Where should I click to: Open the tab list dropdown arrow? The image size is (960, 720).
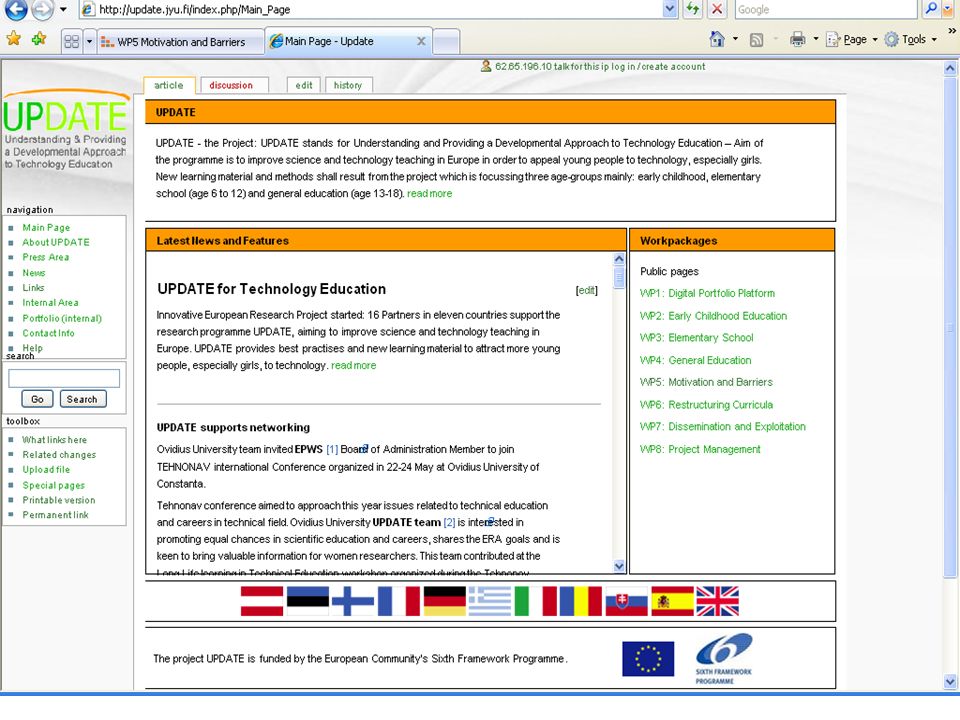pos(89,41)
